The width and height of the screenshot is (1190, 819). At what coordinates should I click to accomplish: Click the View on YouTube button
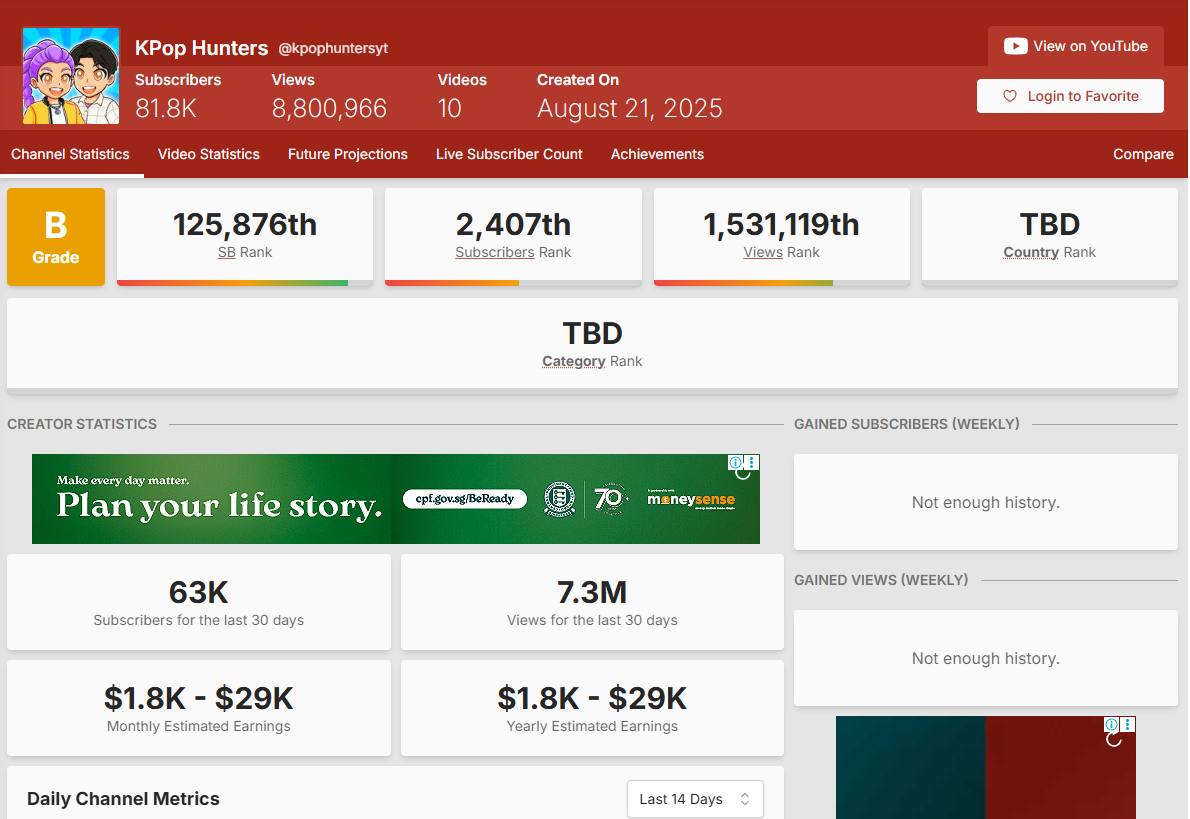(1075, 46)
